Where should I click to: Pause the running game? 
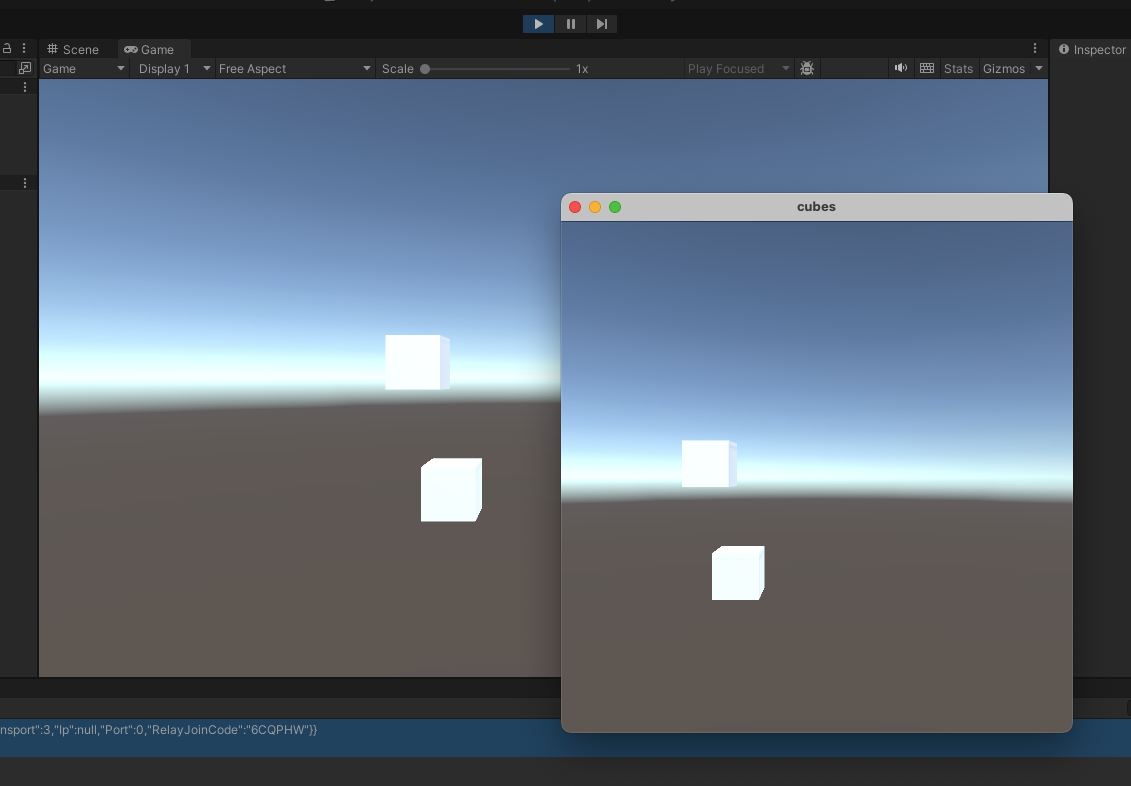pos(570,24)
